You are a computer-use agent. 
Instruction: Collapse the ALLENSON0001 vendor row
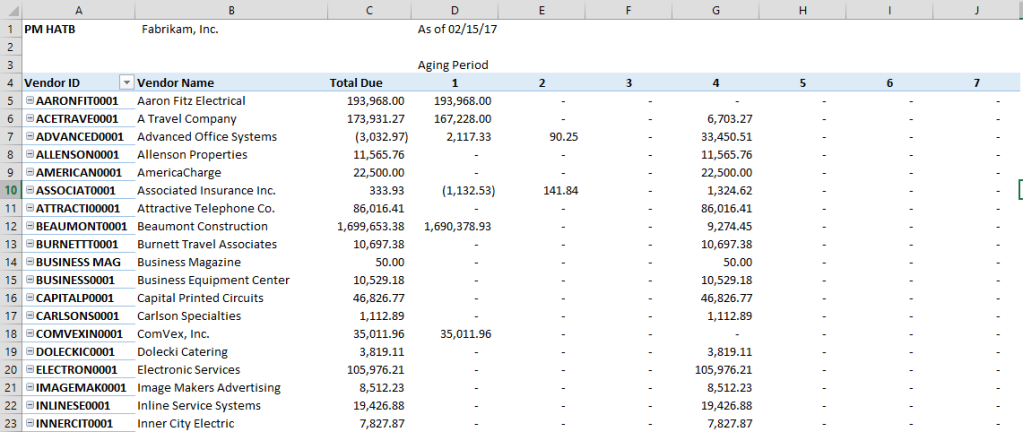tap(29, 155)
